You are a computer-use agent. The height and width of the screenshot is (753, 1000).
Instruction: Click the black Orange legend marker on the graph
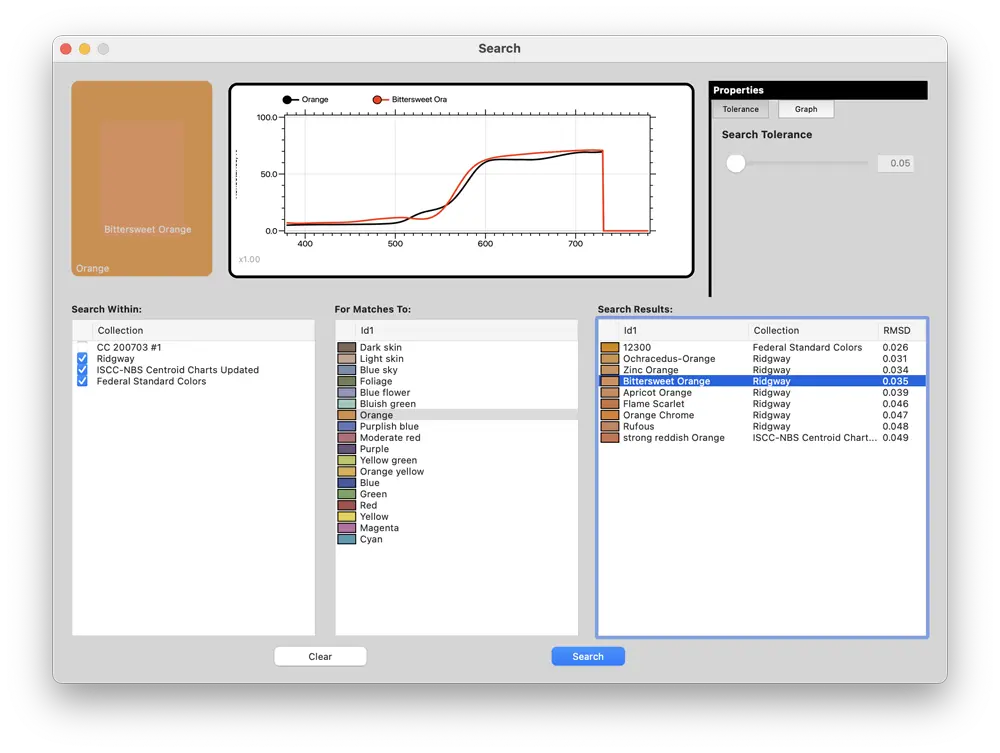tap(287, 99)
